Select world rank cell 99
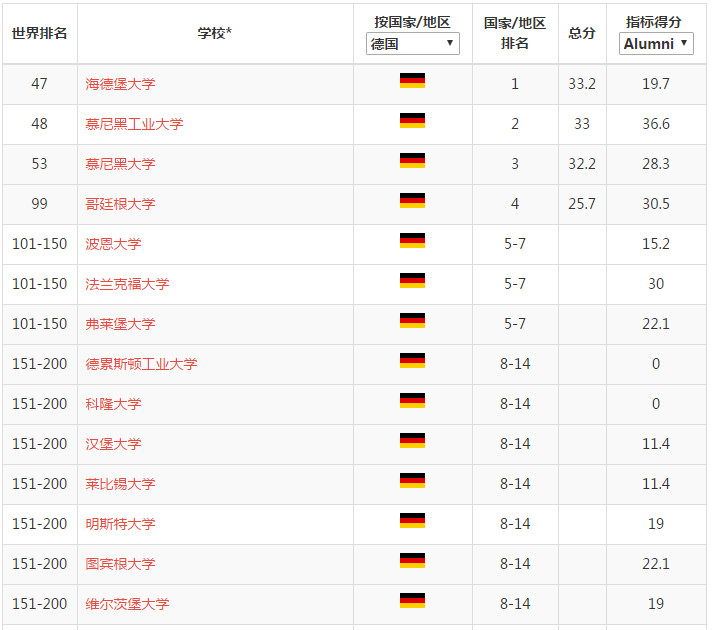 click(40, 204)
